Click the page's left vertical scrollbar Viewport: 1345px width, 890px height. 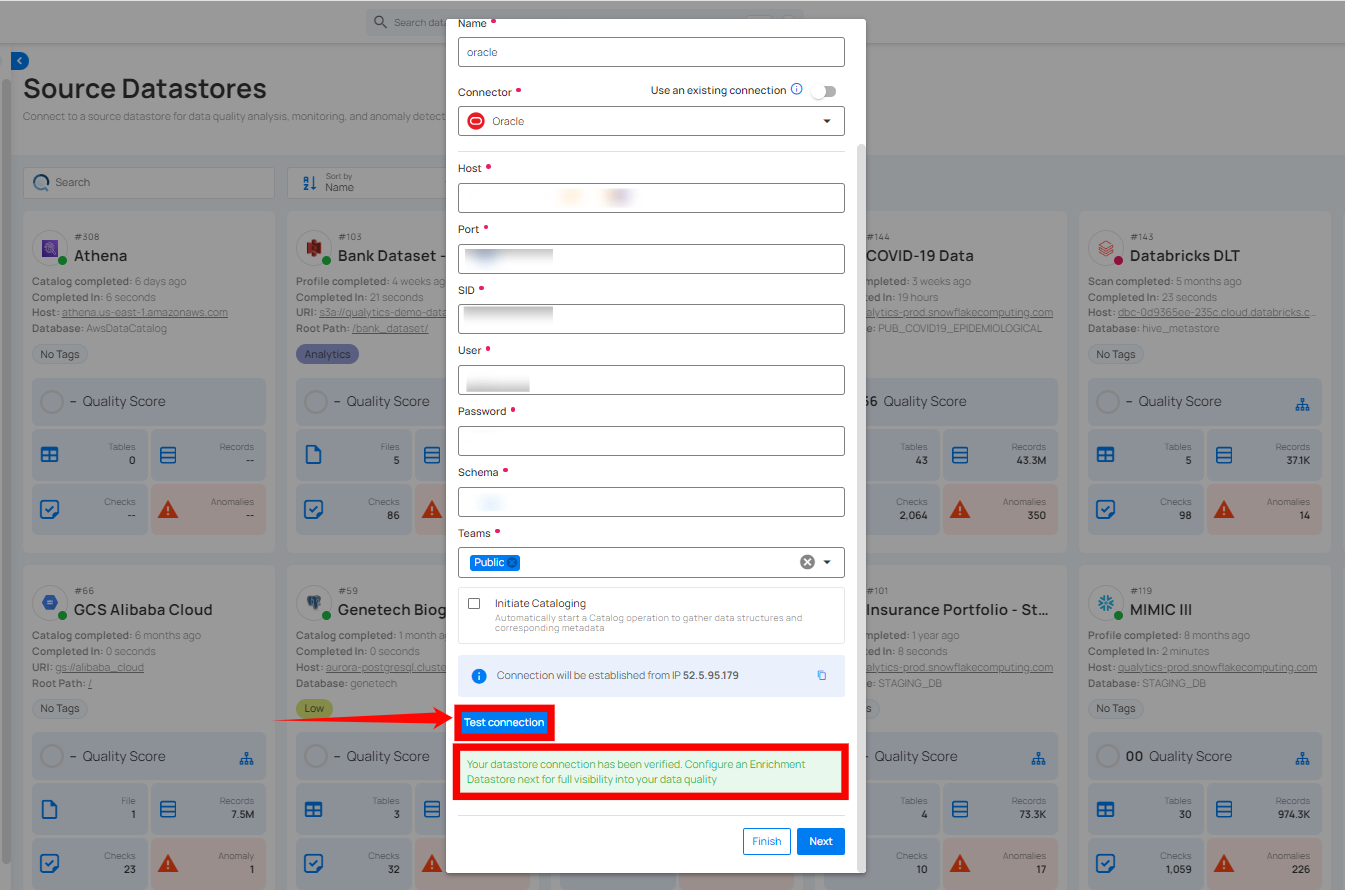click(6, 470)
